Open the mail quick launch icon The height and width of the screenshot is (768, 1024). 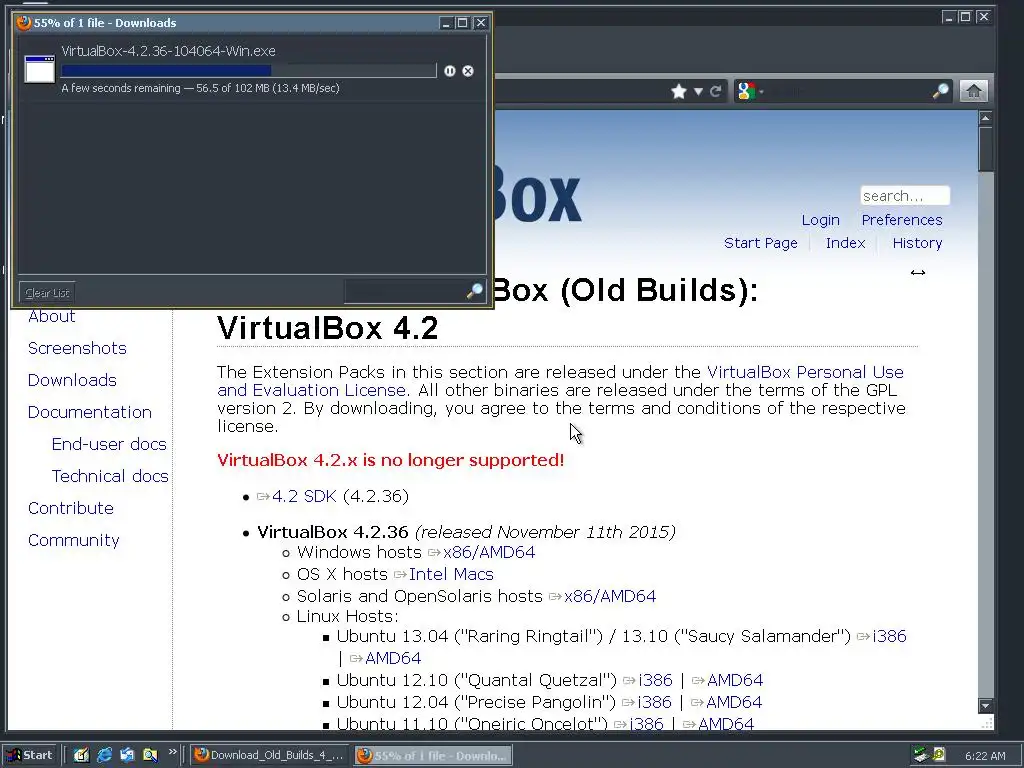click(x=127, y=755)
